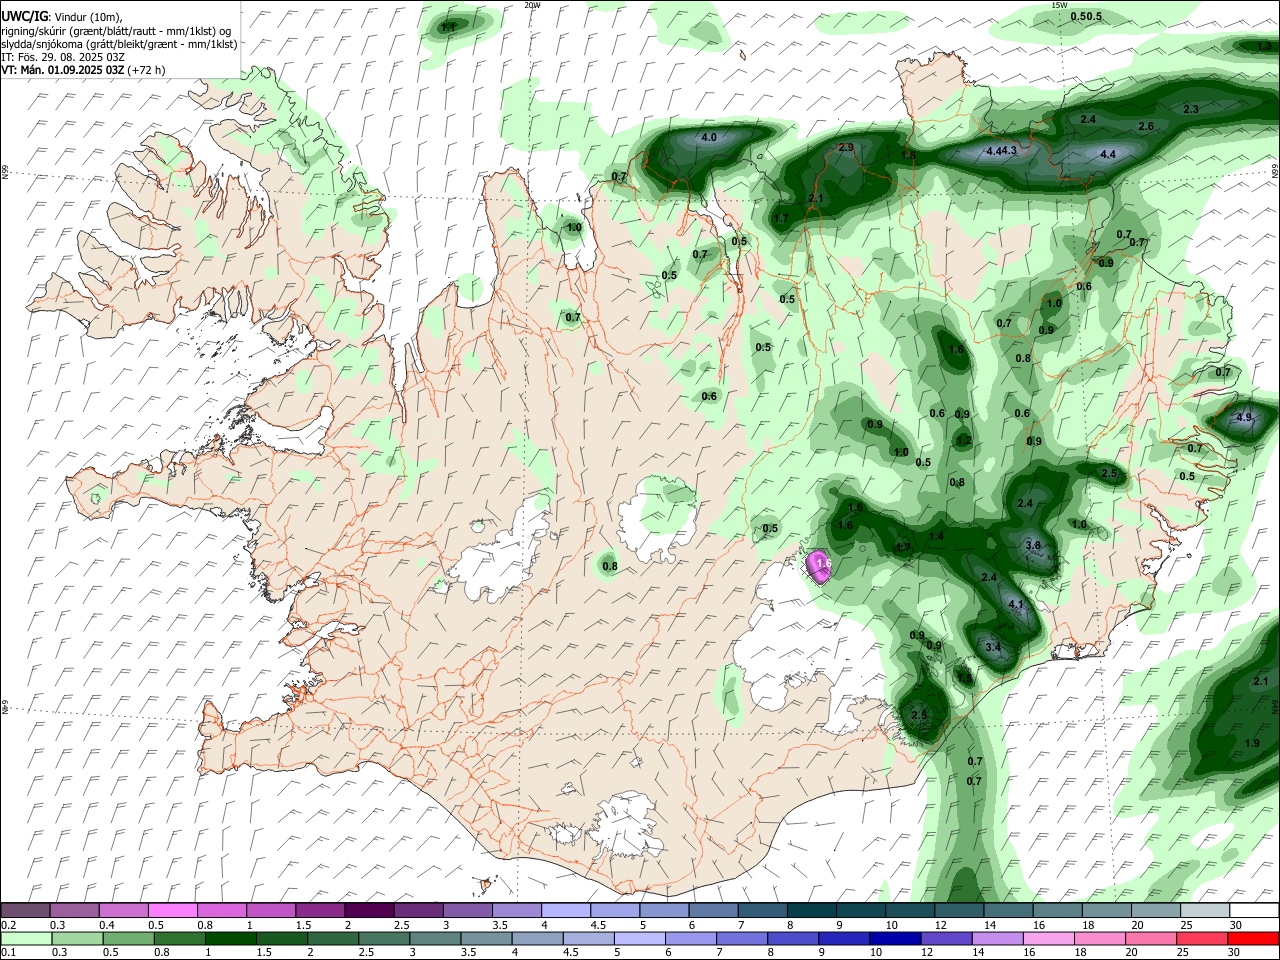This screenshot has height=960, width=1280.
Task: Click the white swatch labeled 30 in the snow scale
Action: pyautogui.click(x=1254, y=910)
